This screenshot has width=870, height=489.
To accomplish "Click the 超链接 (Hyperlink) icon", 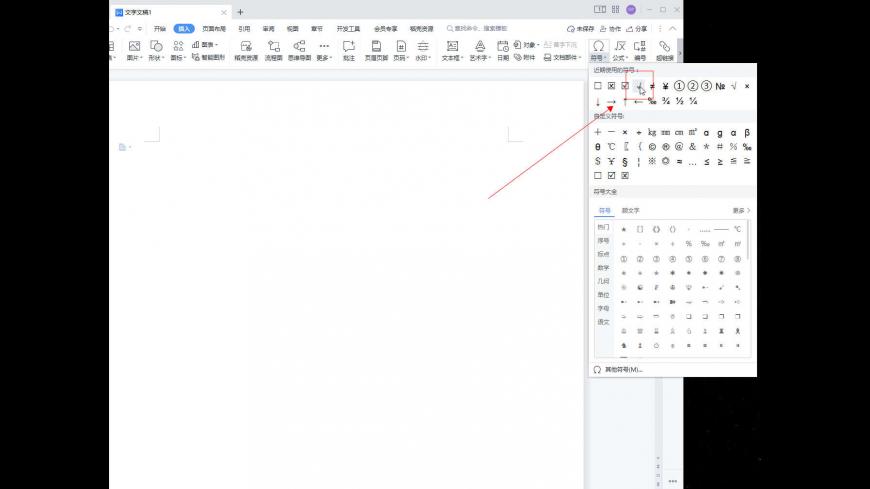I will click(664, 47).
